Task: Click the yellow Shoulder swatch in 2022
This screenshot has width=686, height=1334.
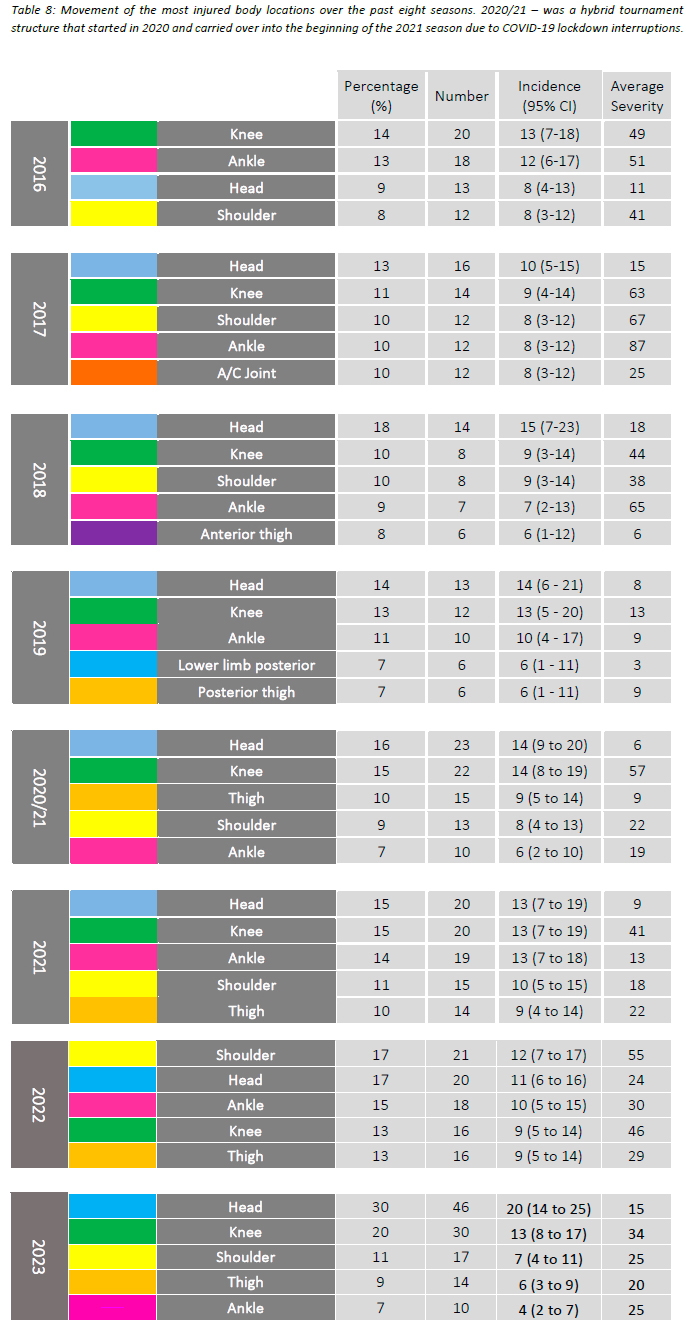Action: coord(113,1054)
